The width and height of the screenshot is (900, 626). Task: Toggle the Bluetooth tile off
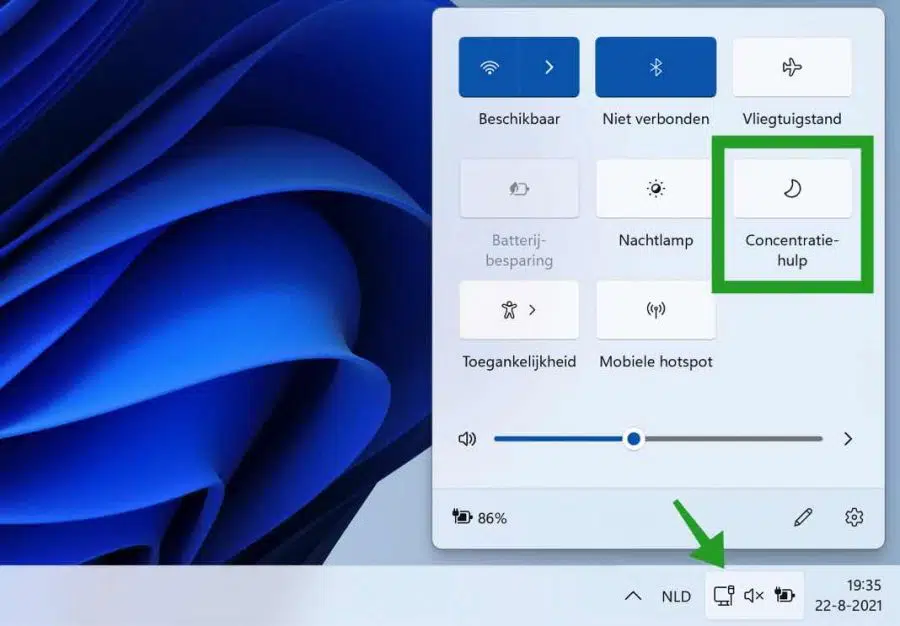tap(655, 67)
